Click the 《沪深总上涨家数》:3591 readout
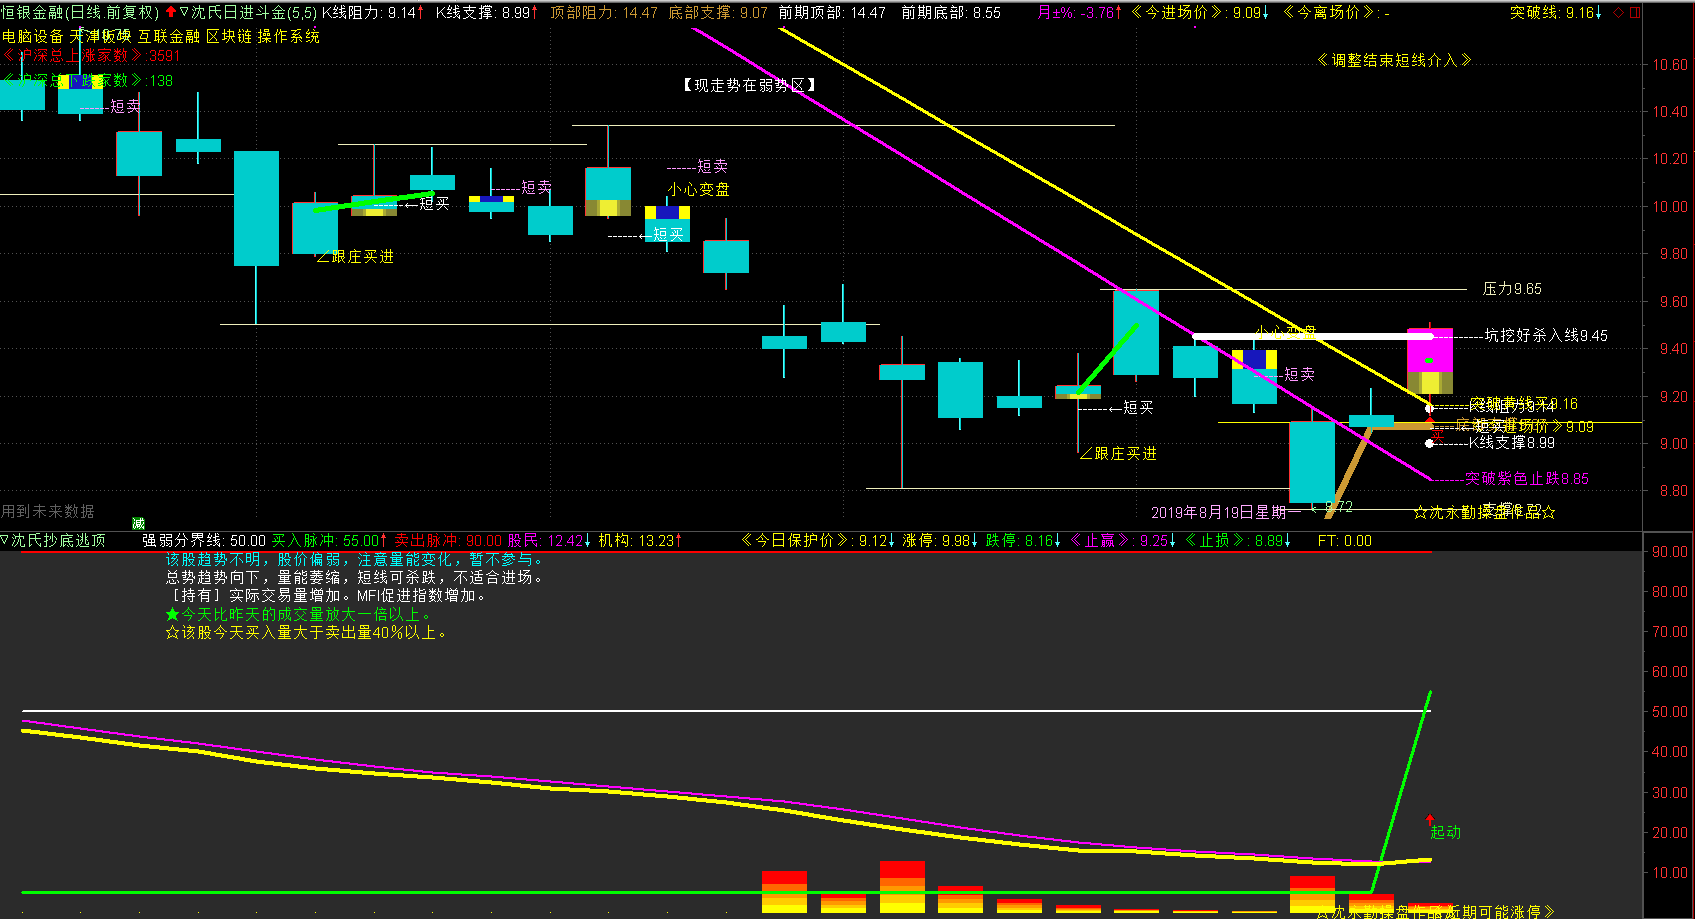1695x919 pixels. pos(91,56)
